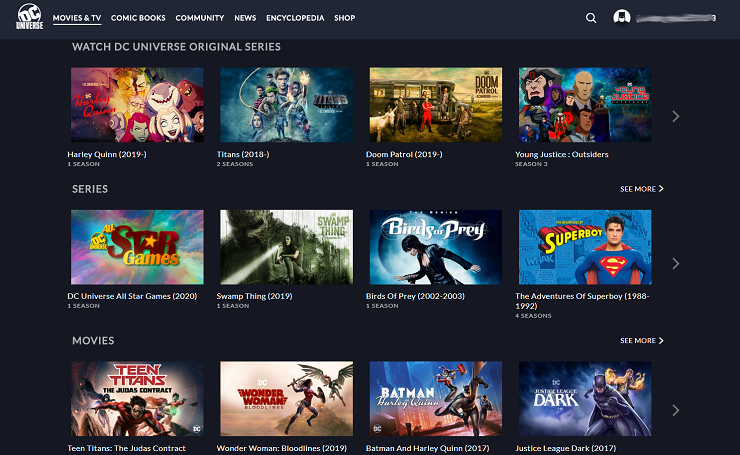Click the 'Movies' section heading
Image resolution: width=740 pixels, height=455 pixels.
point(93,341)
